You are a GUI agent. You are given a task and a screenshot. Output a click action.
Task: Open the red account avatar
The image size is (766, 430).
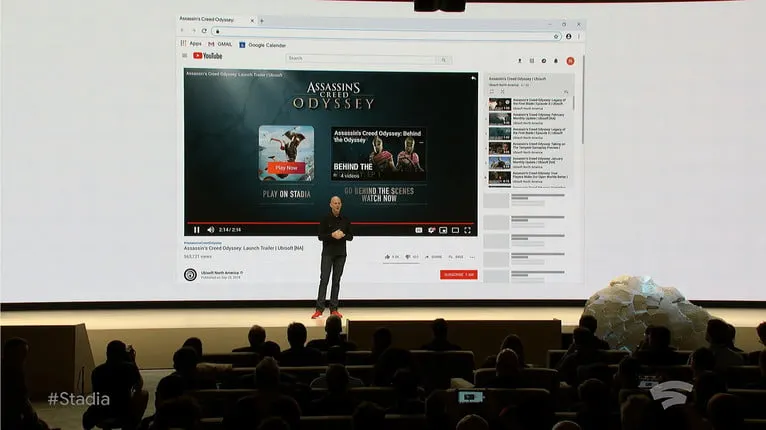570,61
